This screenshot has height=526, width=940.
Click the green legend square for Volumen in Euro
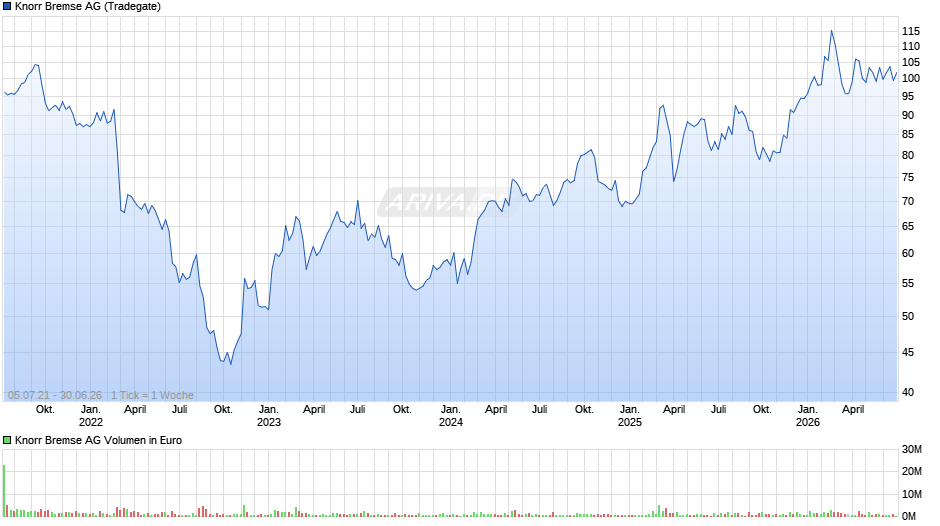click(7, 440)
